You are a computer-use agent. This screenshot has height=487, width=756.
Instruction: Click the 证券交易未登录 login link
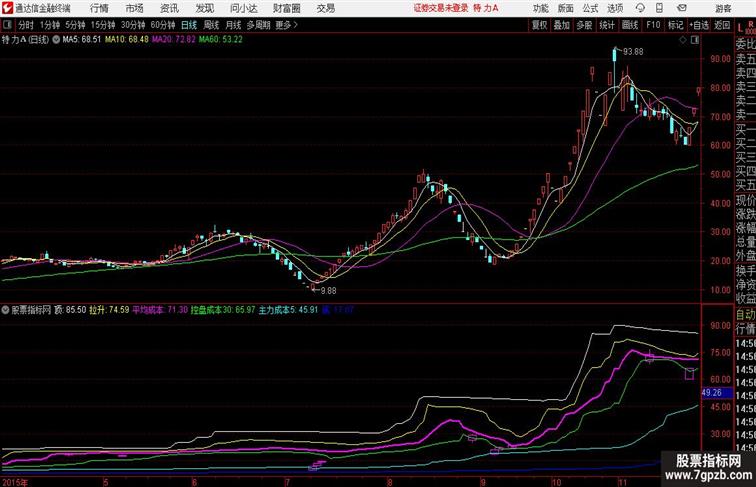tap(441, 8)
